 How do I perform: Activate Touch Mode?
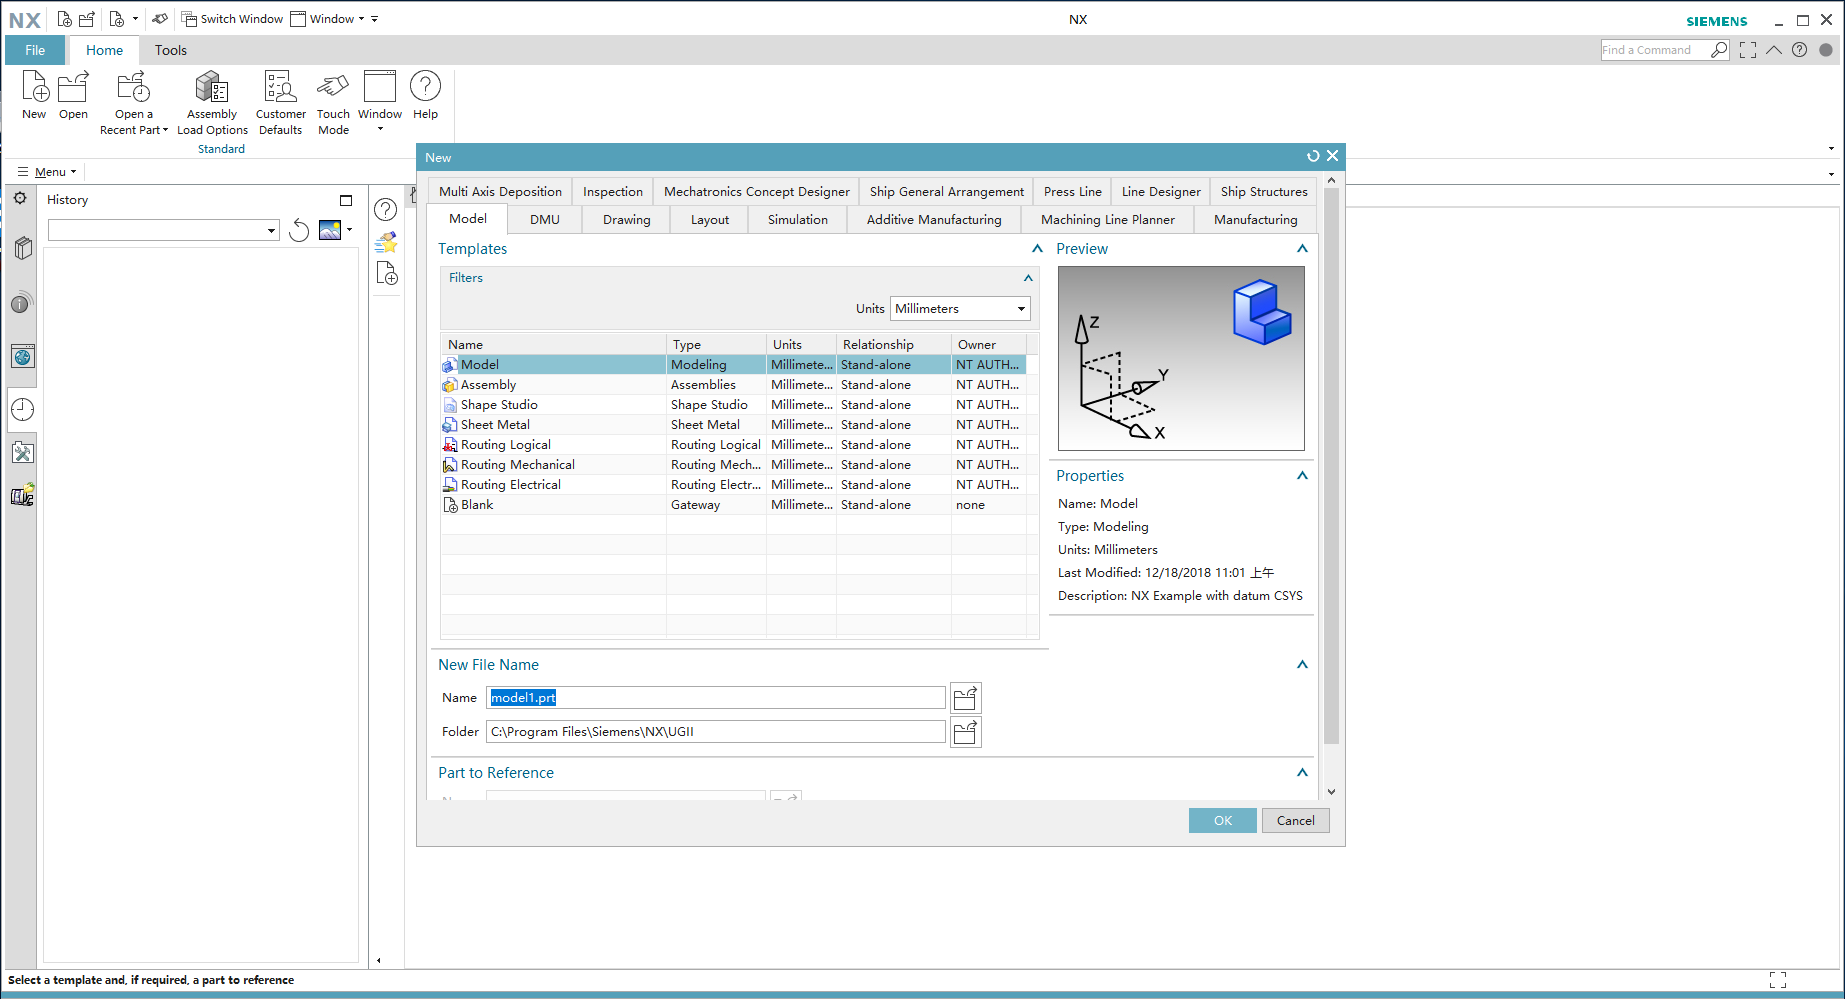333,103
